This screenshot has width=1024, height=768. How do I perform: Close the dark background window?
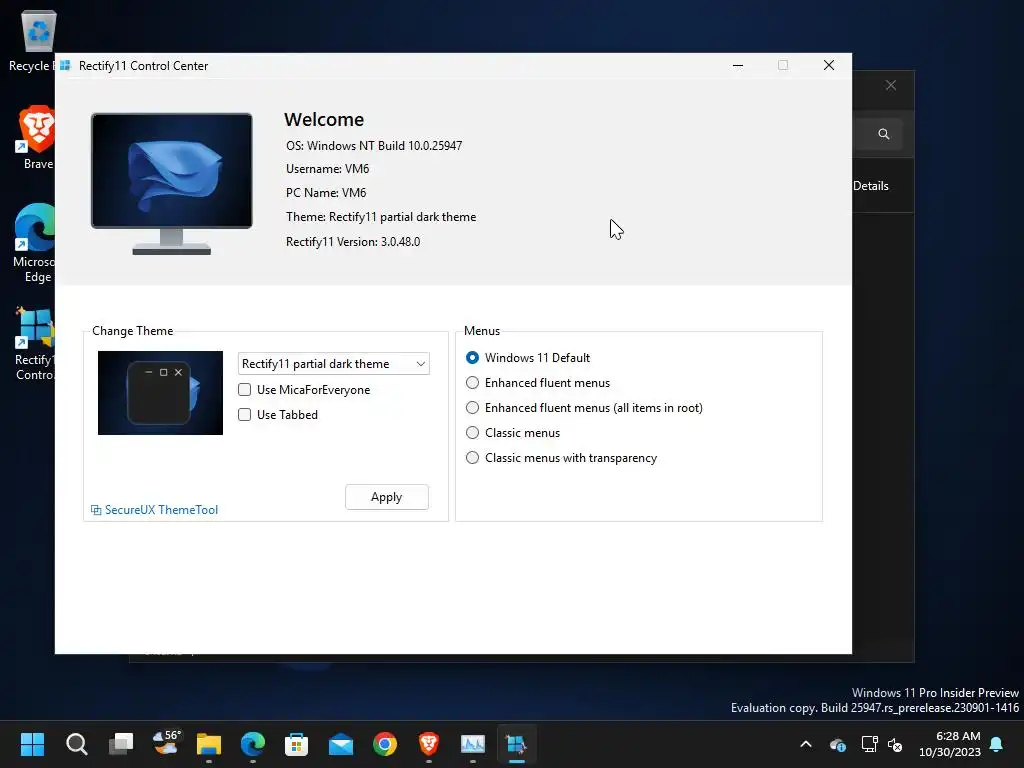pyautogui.click(x=891, y=86)
